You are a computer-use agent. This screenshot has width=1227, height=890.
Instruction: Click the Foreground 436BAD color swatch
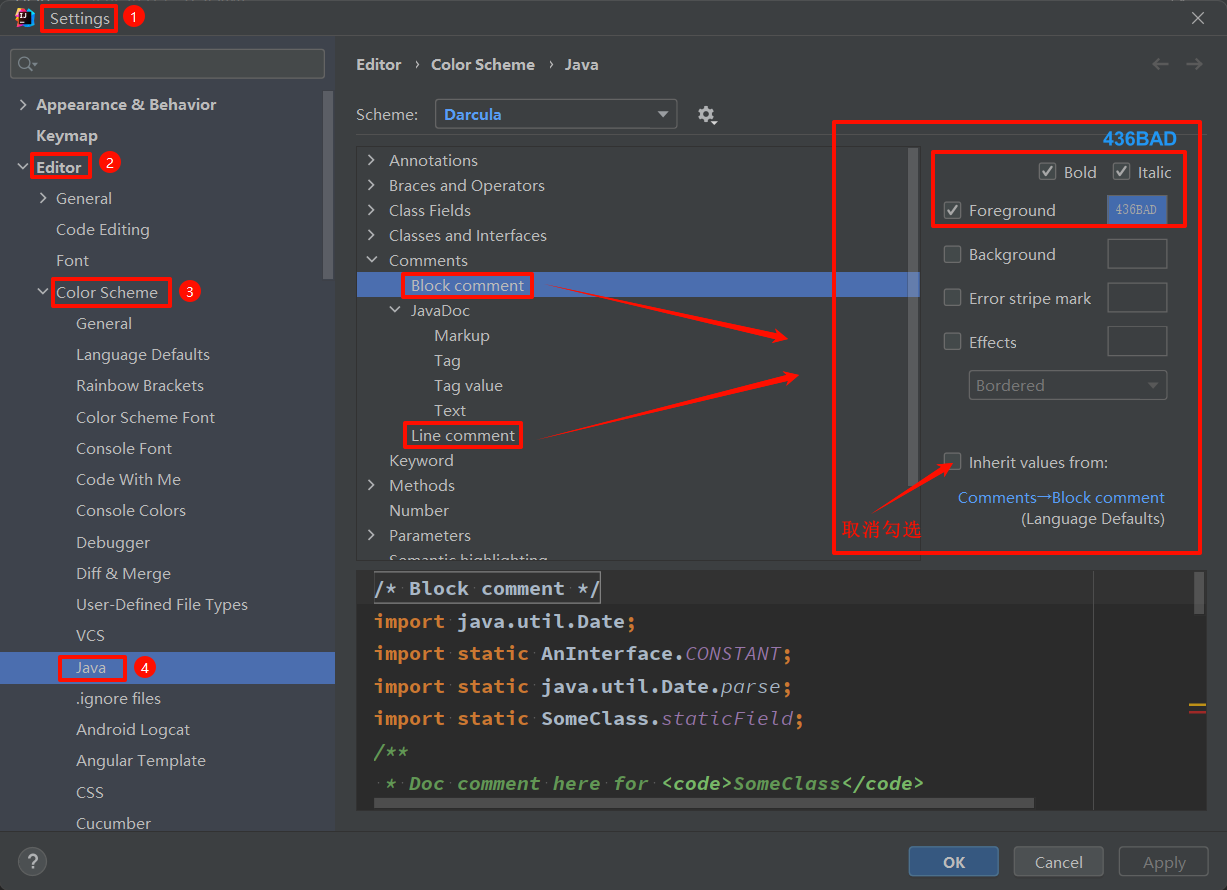click(x=1137, y=210)
